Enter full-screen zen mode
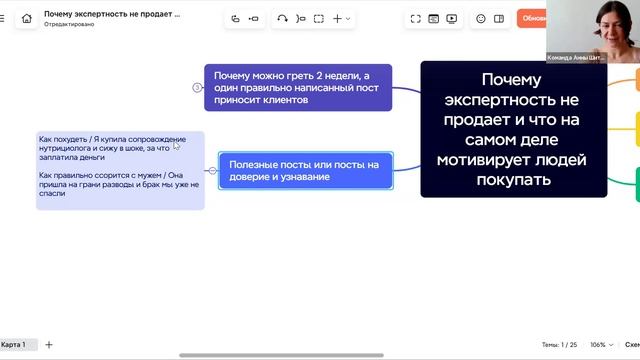The image size is (640, 360). (x=416, y=19)
